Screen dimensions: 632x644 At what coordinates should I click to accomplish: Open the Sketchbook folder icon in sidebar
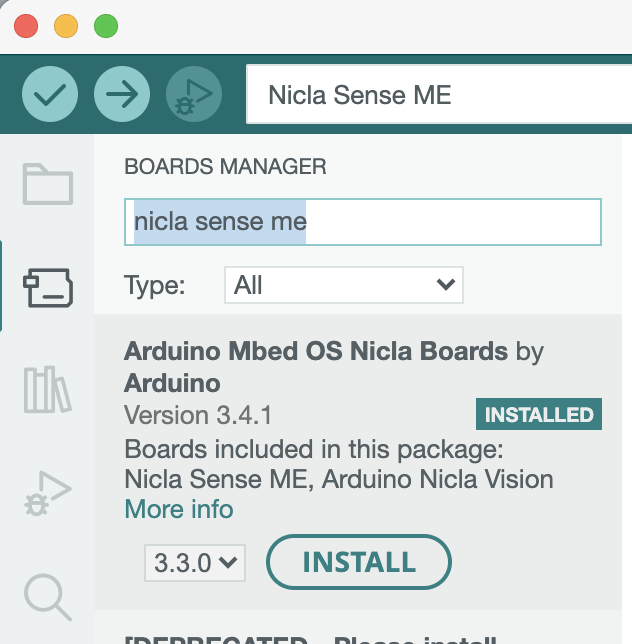48,184
